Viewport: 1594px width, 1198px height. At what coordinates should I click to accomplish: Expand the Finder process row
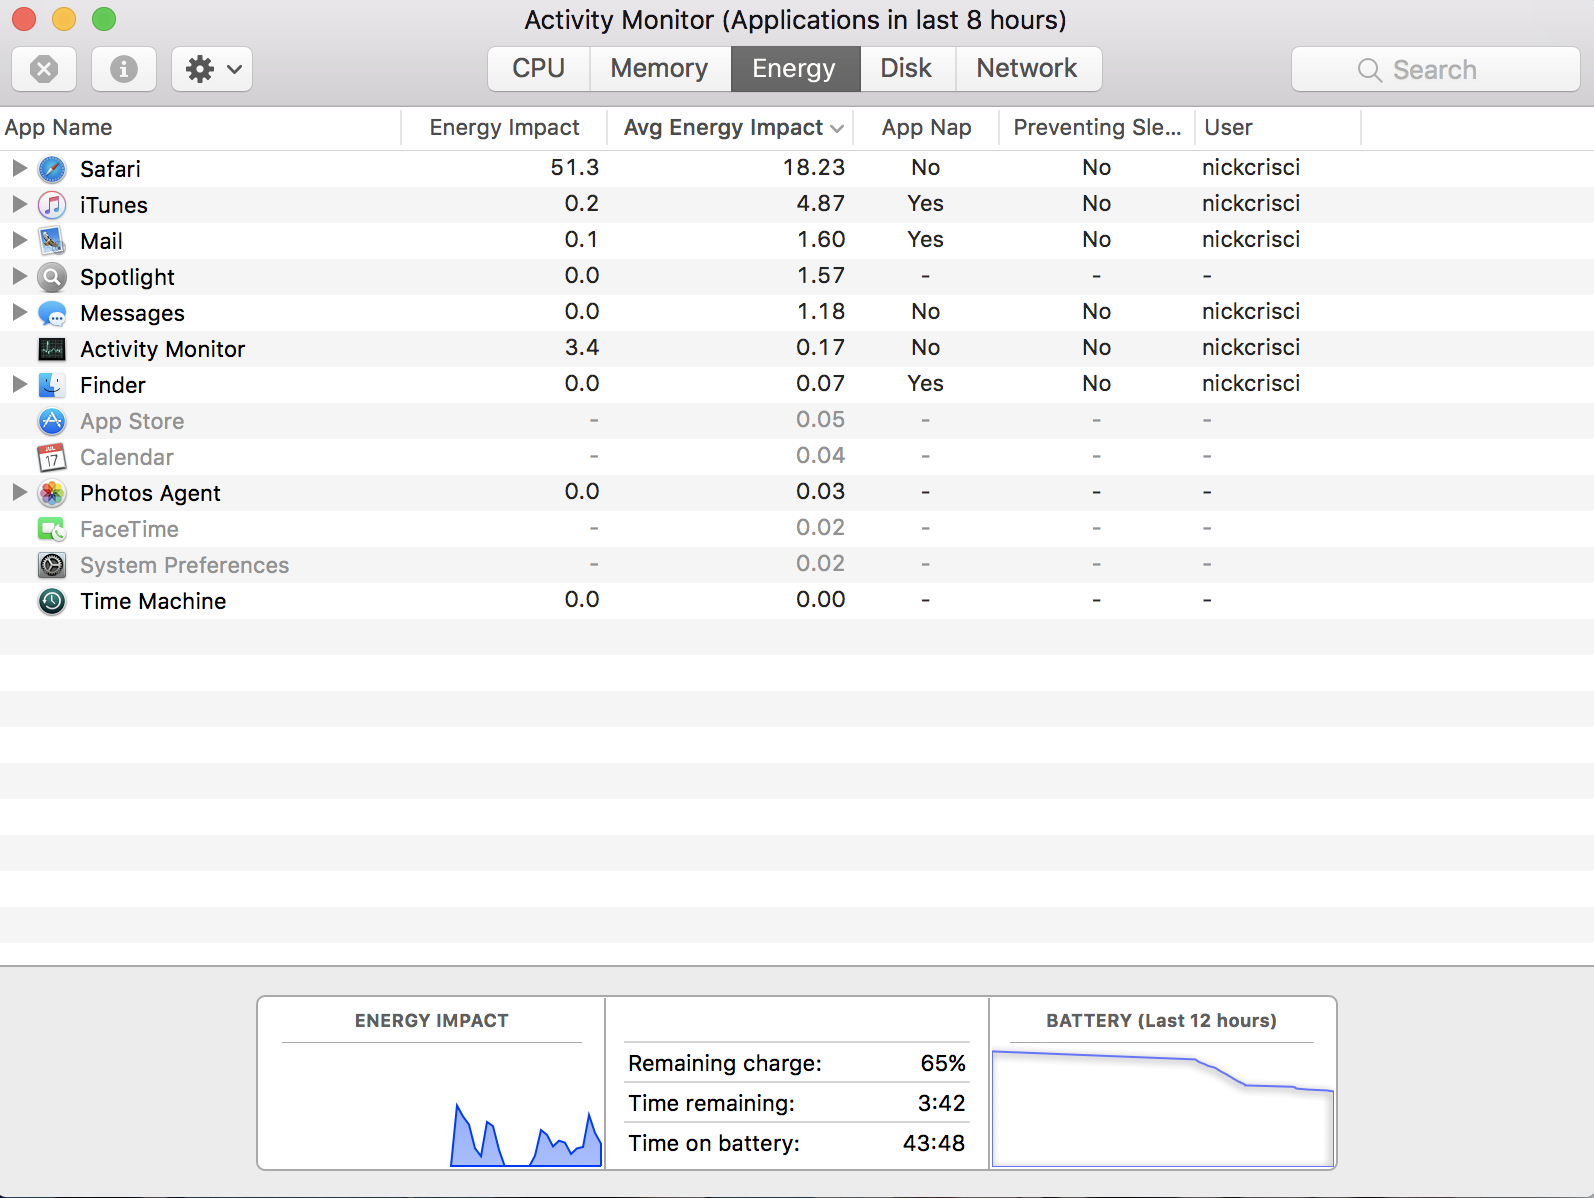19,384
